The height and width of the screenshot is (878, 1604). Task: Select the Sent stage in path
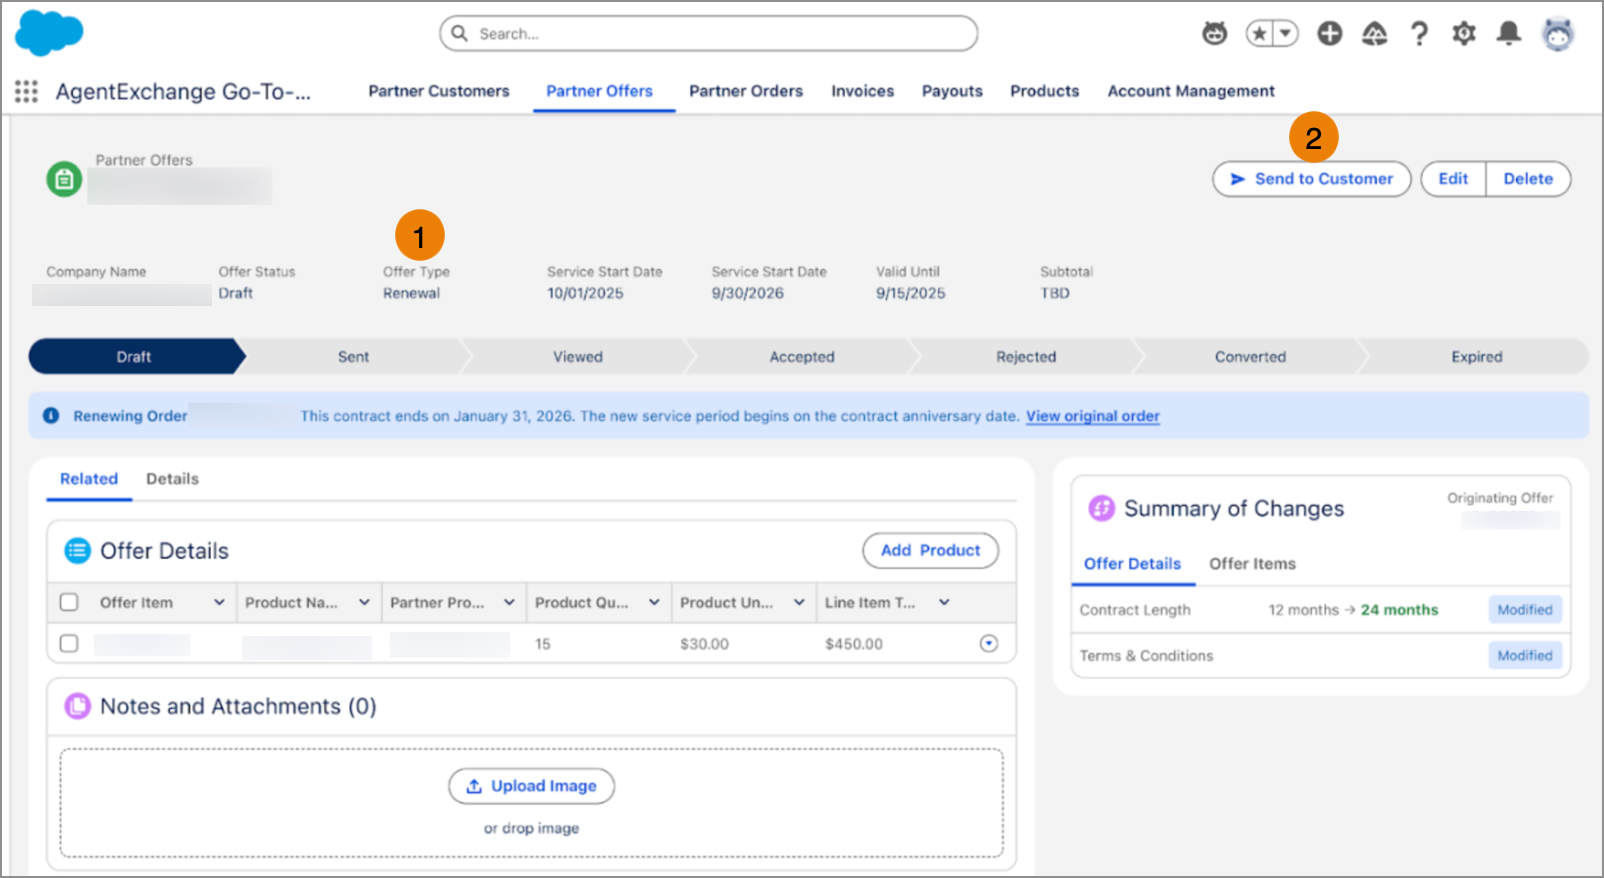tap(353, 357)
